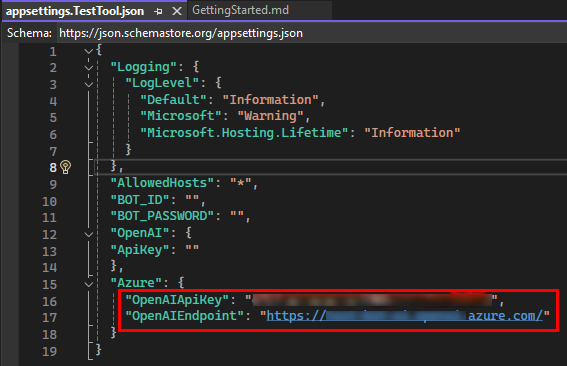
Task: Click the "Default" key on line 4
Action: pos(173,100)
